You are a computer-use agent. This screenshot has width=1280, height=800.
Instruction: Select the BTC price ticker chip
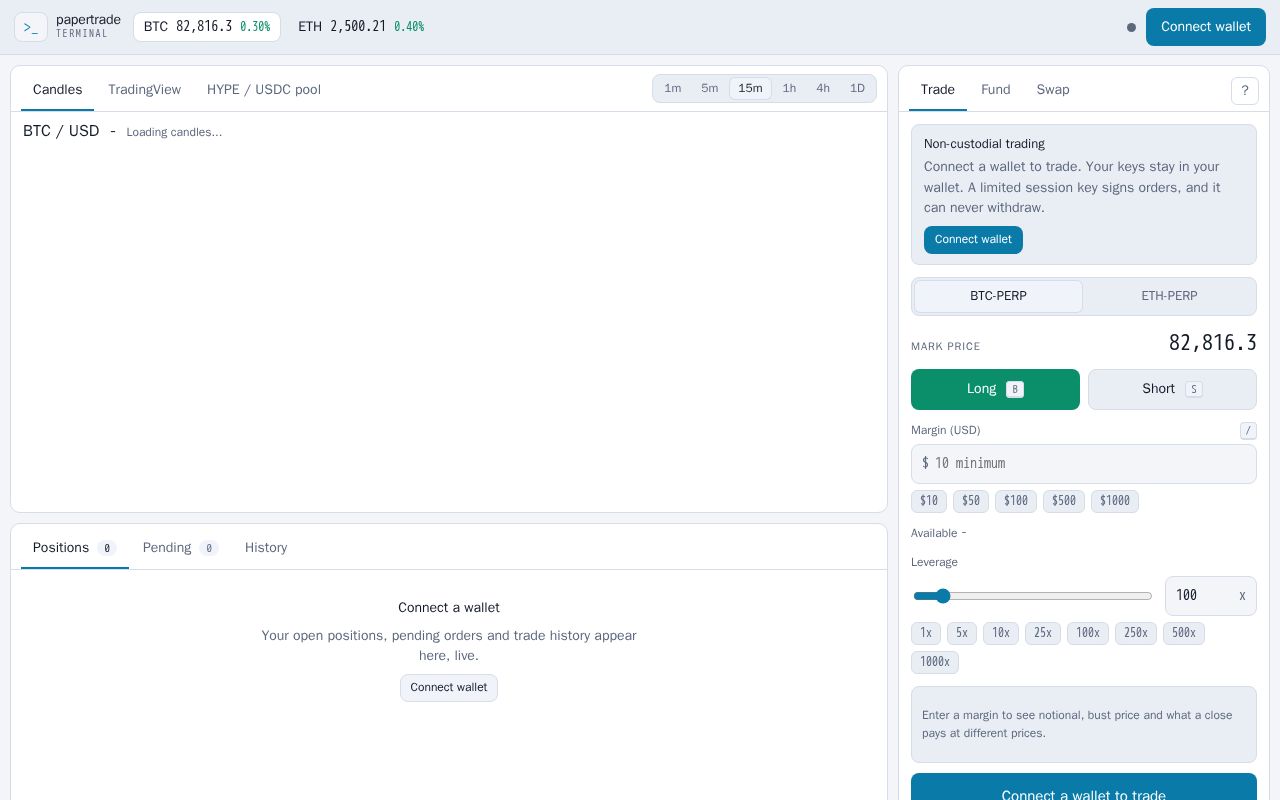(x=207, y=27)
